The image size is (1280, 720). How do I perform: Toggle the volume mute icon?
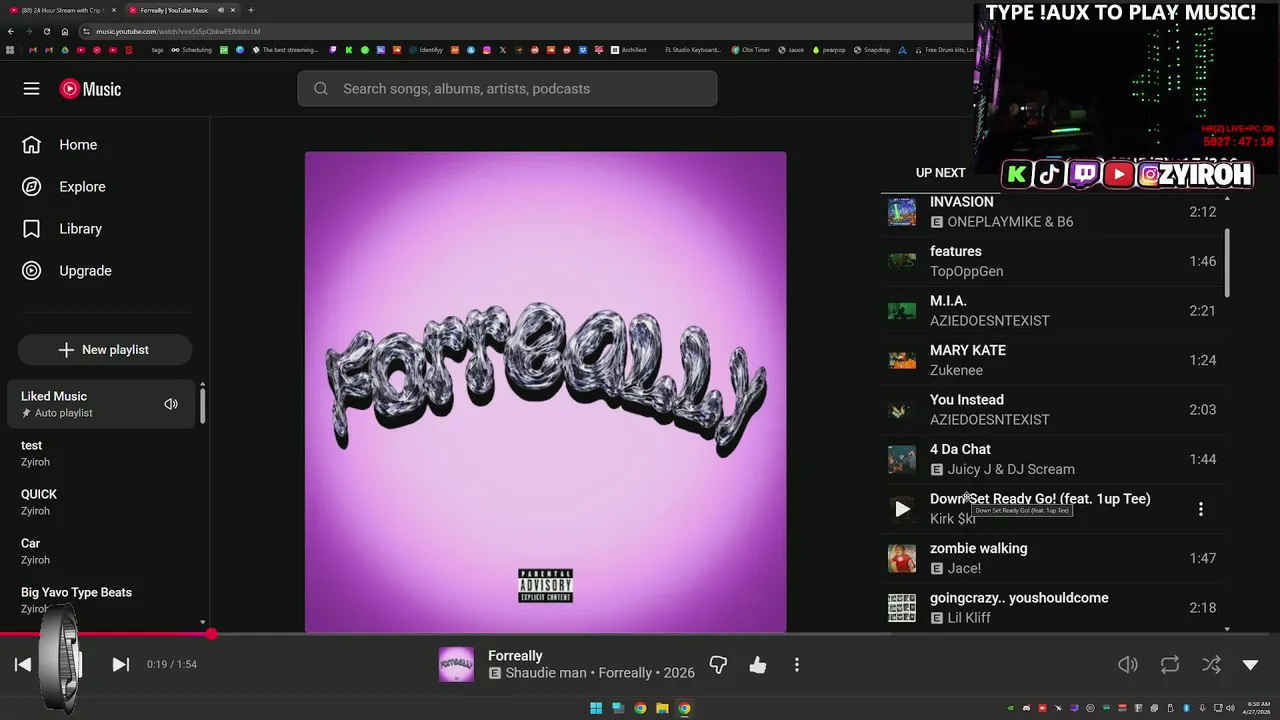pyautogui.click(x=1128, y=664)
